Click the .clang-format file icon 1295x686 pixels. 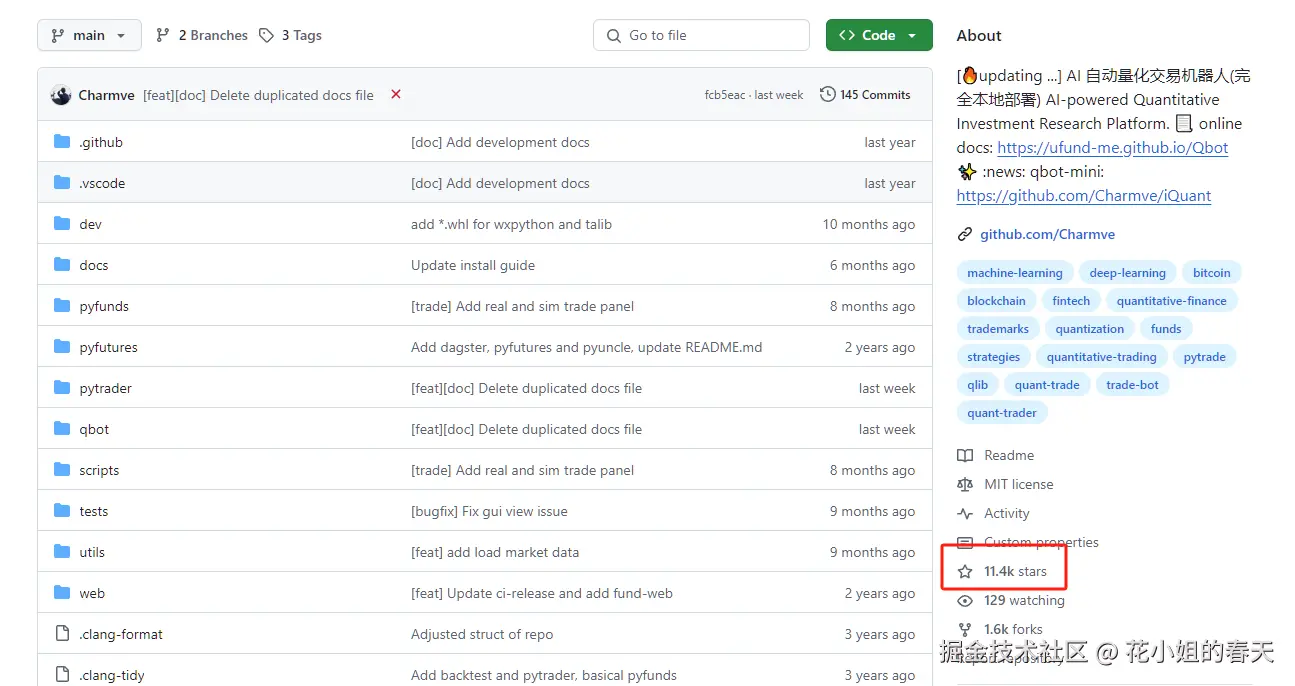pos(62,634)
